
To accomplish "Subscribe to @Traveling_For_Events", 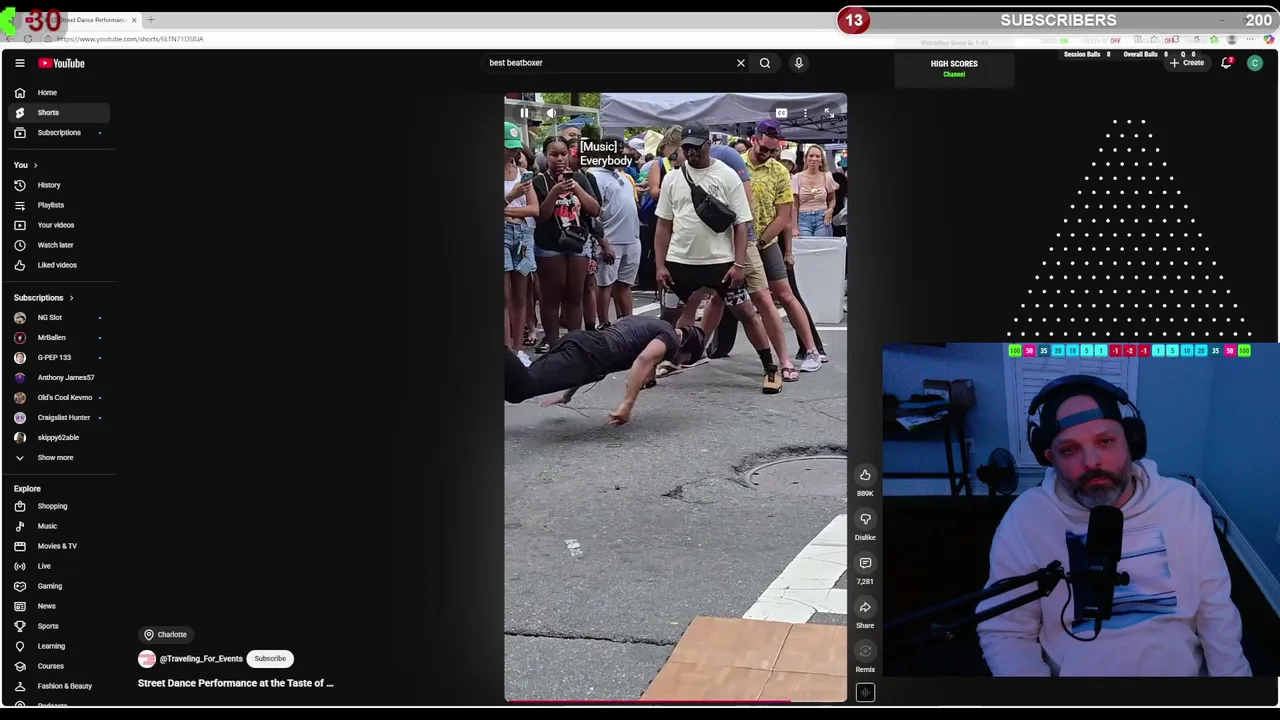I will [270, 659].
